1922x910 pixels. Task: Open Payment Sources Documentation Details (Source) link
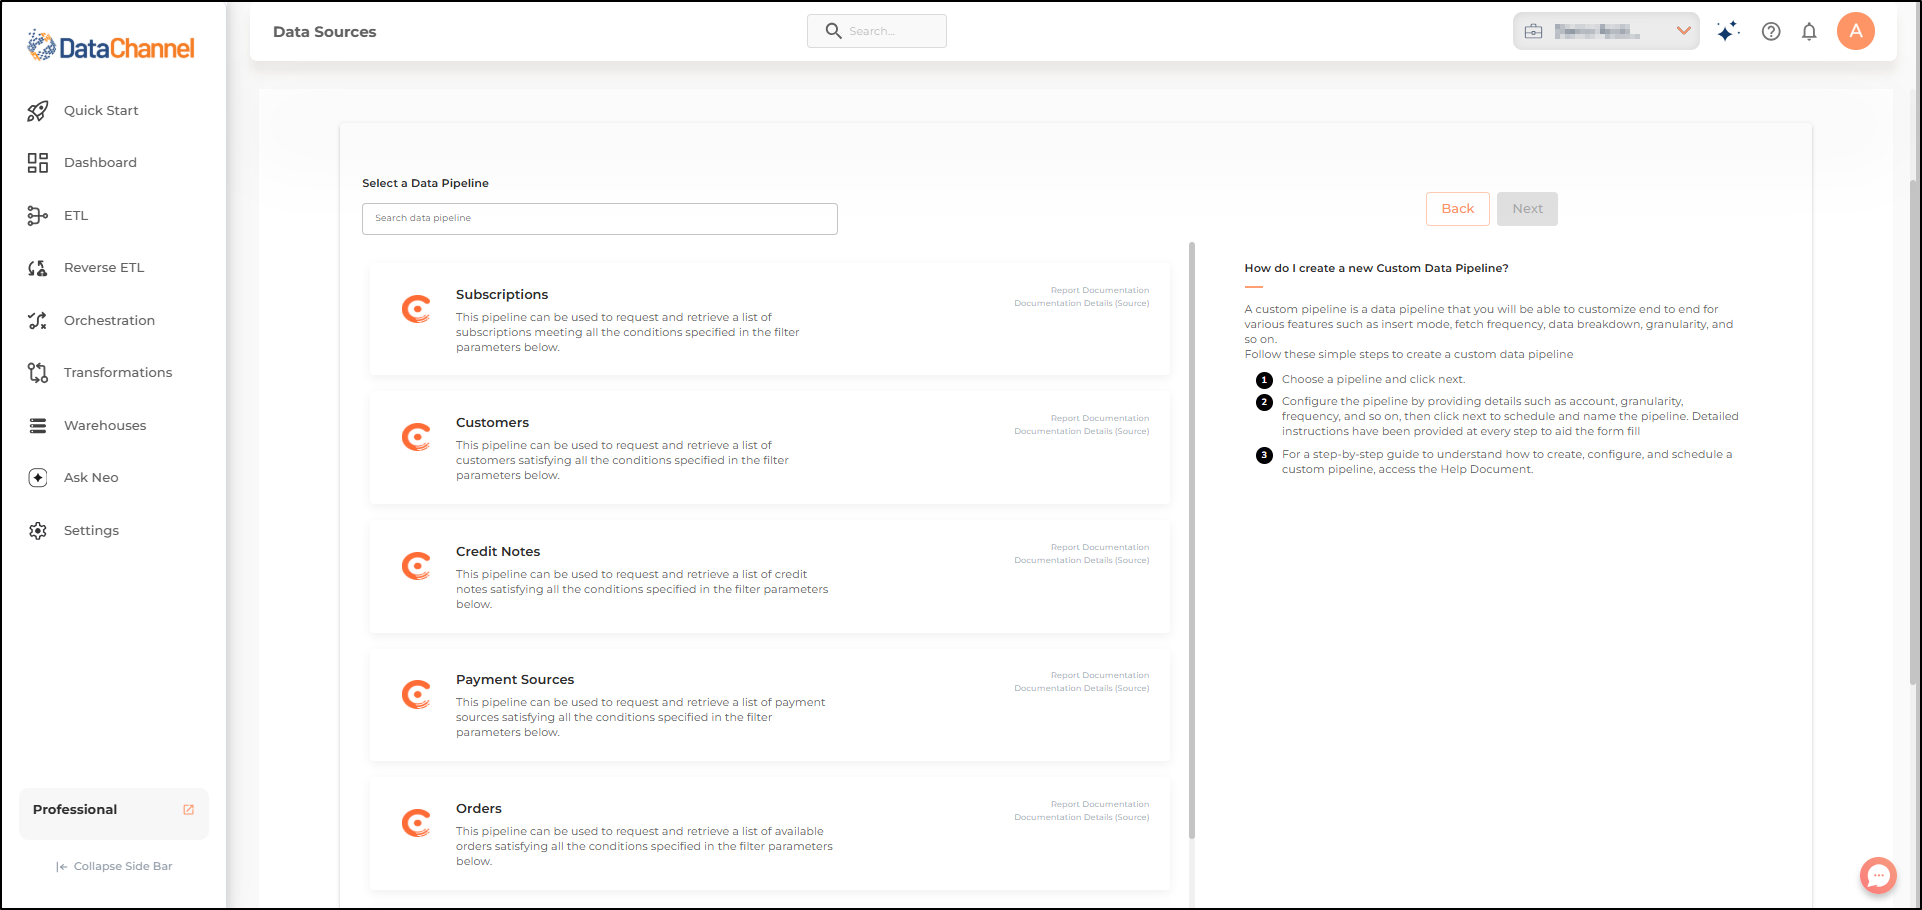pos(1082,689)
